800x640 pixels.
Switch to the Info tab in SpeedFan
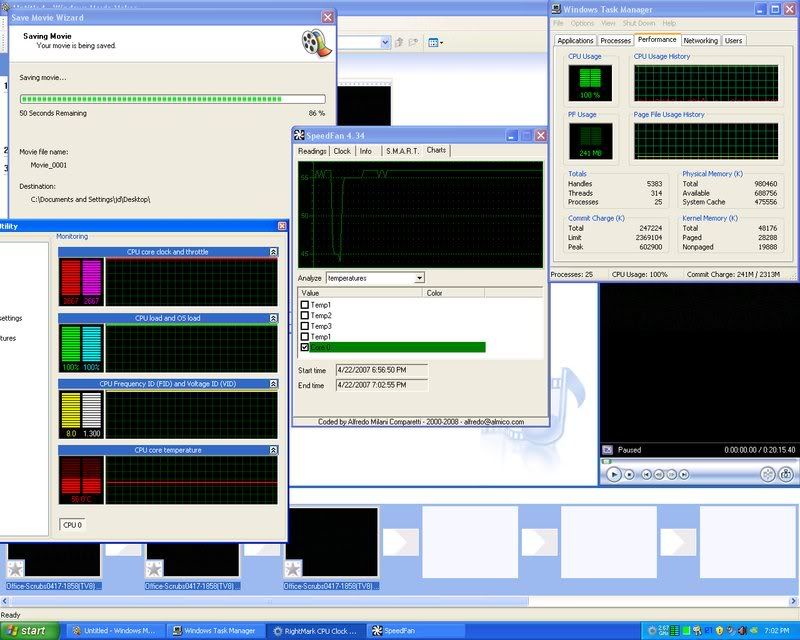tap(365, 151)
